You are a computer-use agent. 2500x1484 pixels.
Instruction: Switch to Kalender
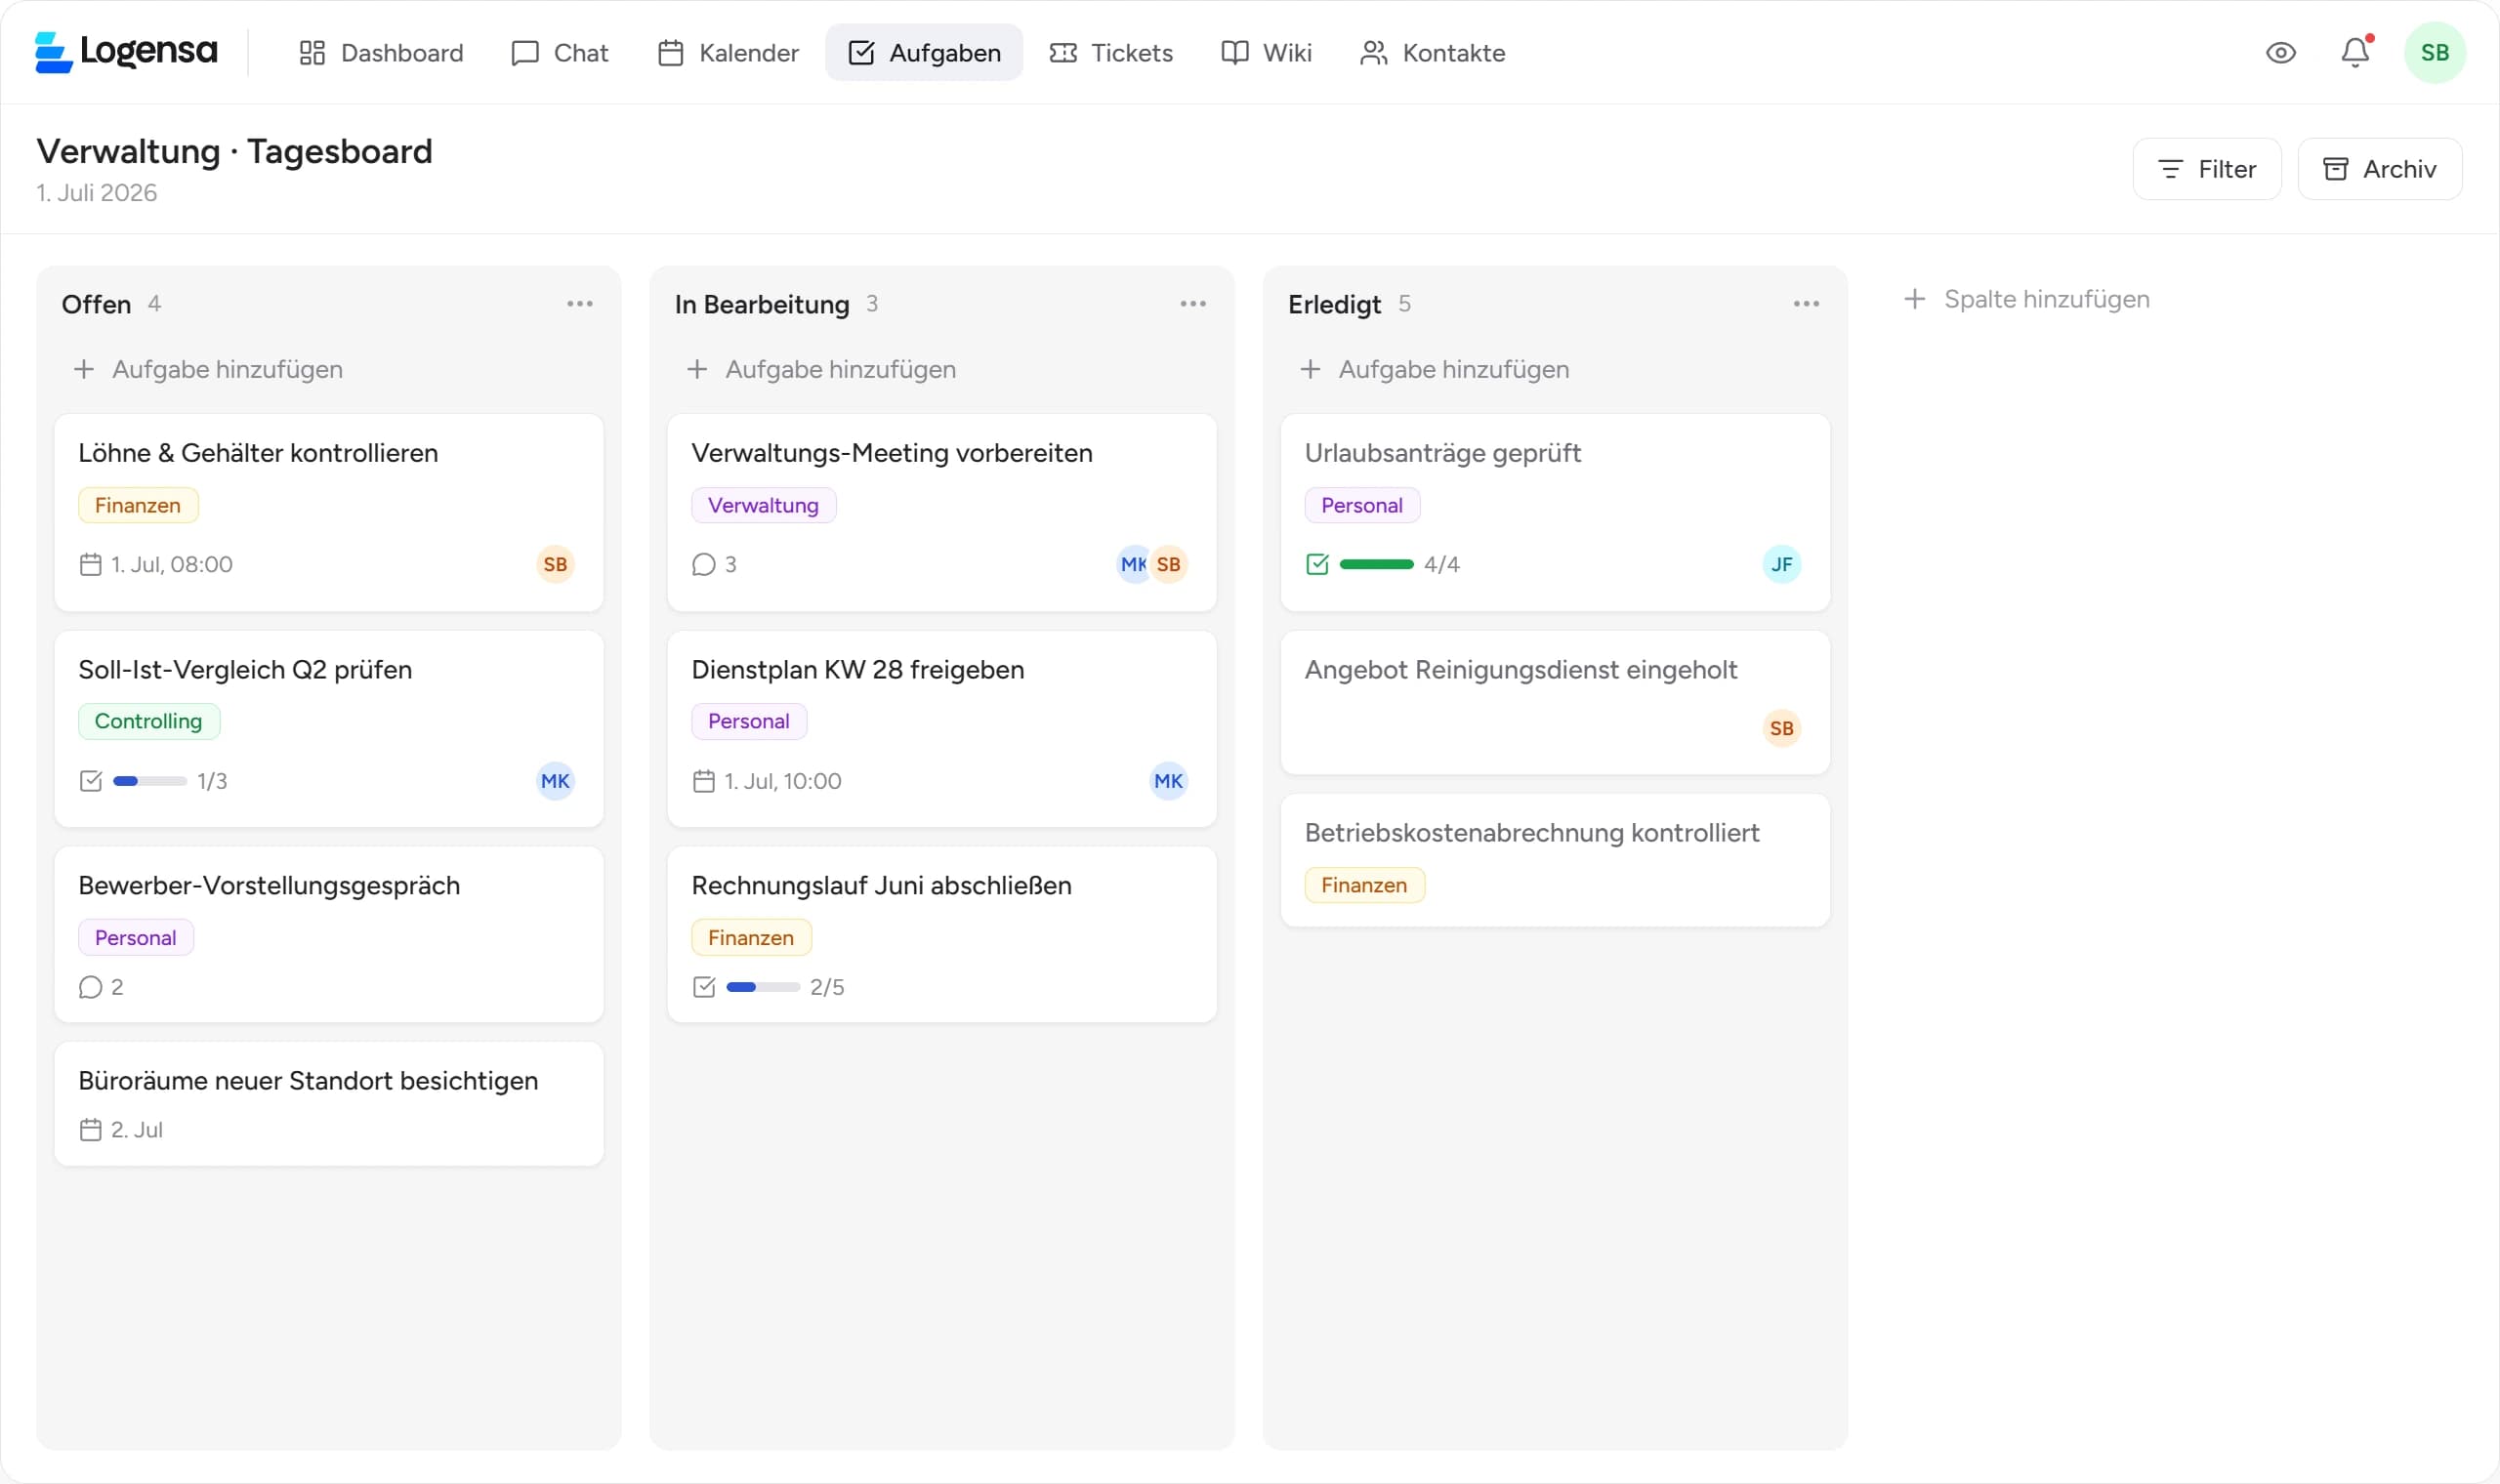coord(728,52)
